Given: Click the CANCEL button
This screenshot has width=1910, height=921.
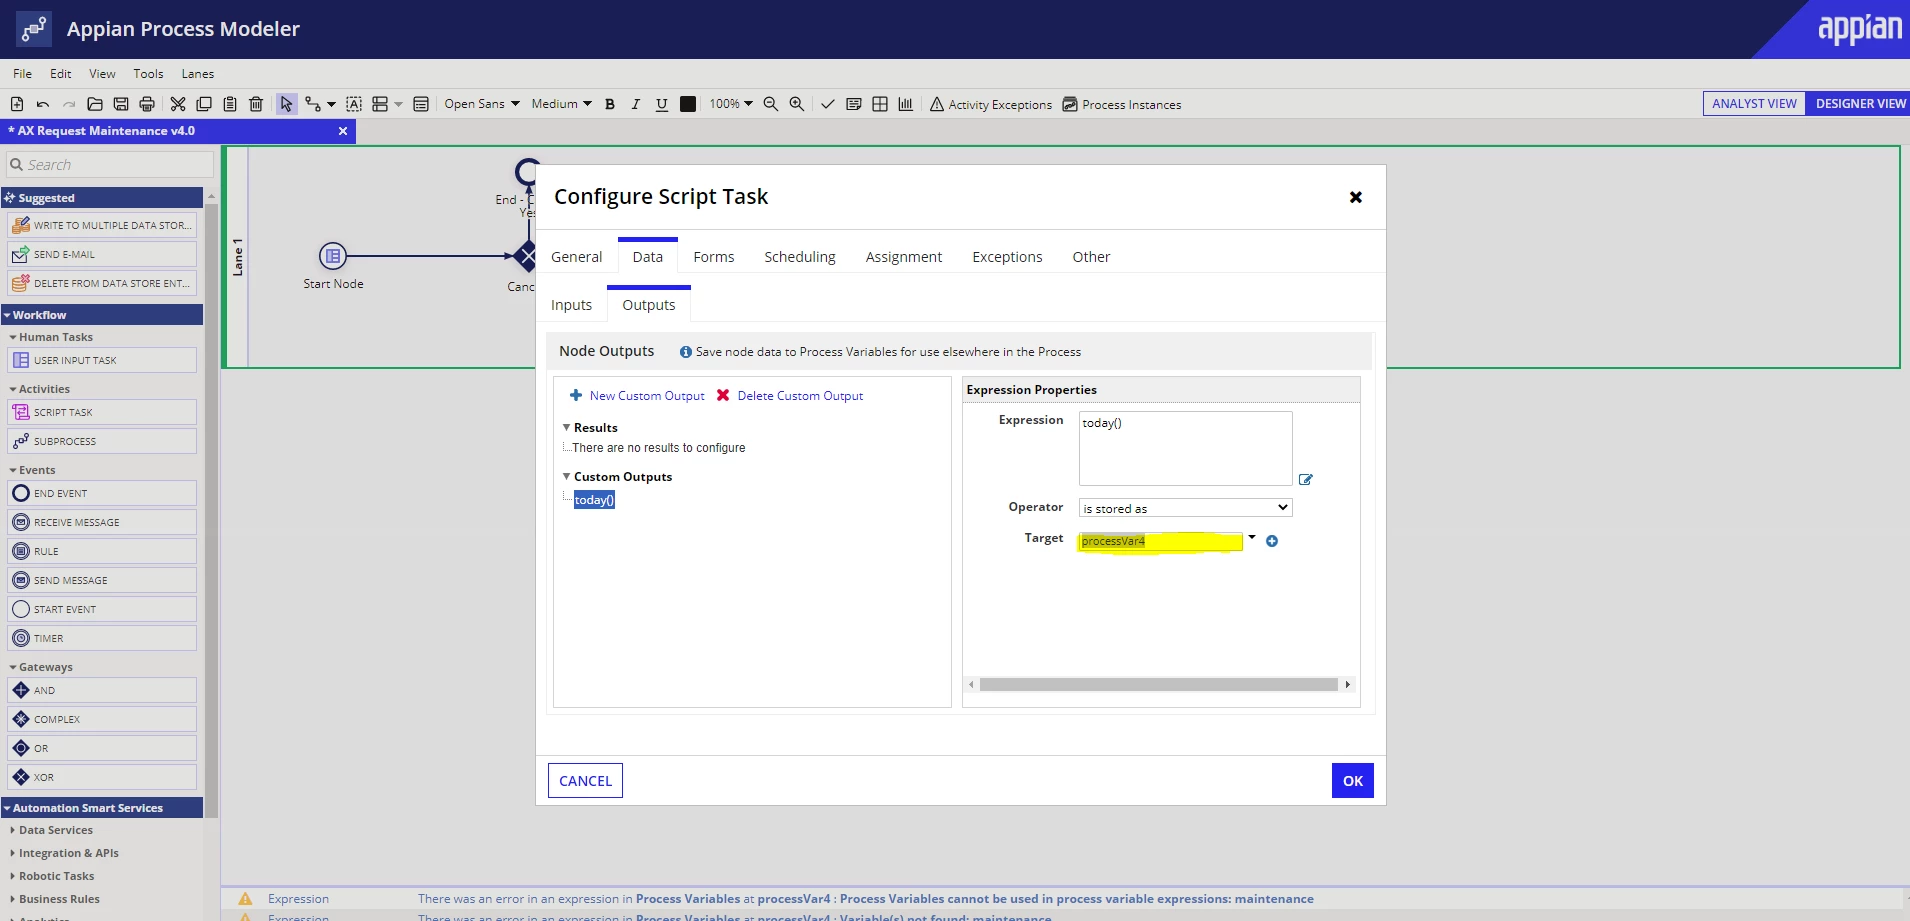Looking at the screenshot, I should 585,781.
